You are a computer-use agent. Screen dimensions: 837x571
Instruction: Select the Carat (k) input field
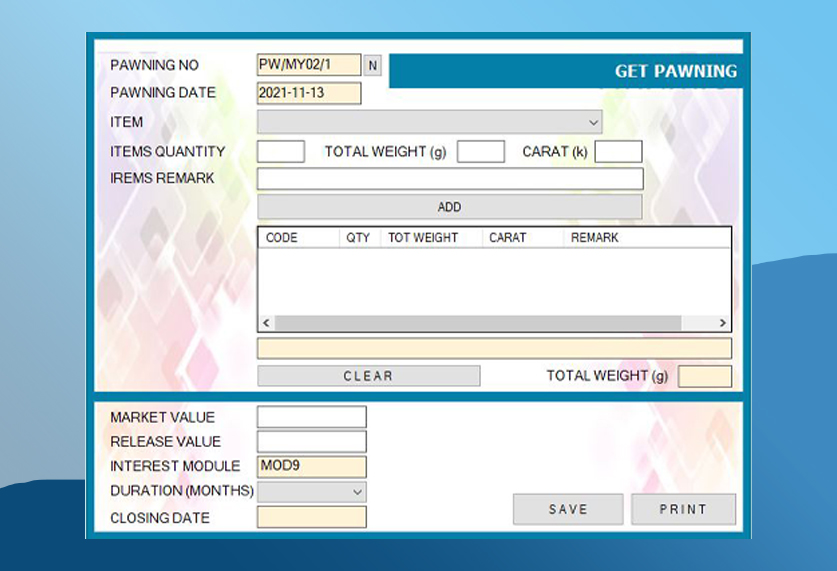[x=618, y=152]
